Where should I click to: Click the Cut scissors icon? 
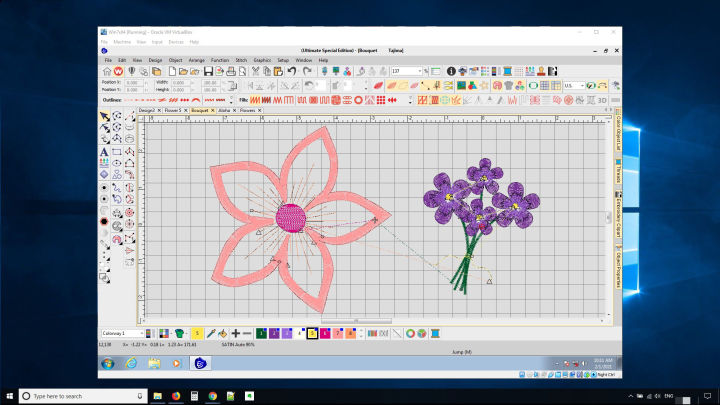click(x=255, y=71)
